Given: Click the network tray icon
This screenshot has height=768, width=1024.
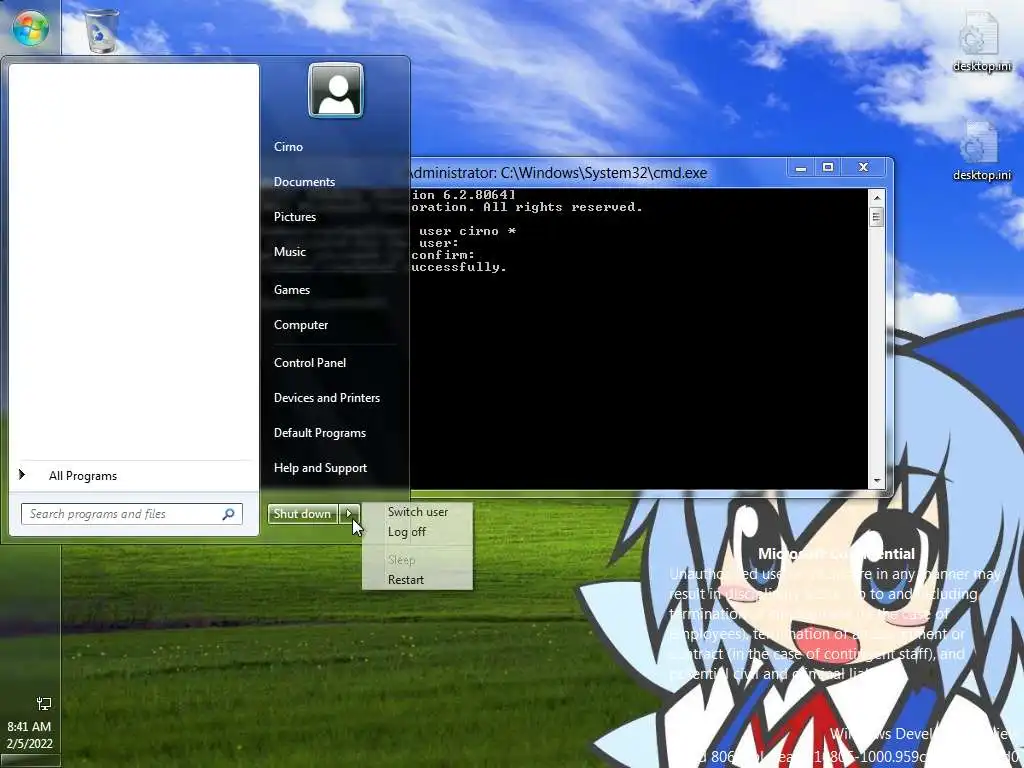Looking at the screenshot, I should pos(44,703).
